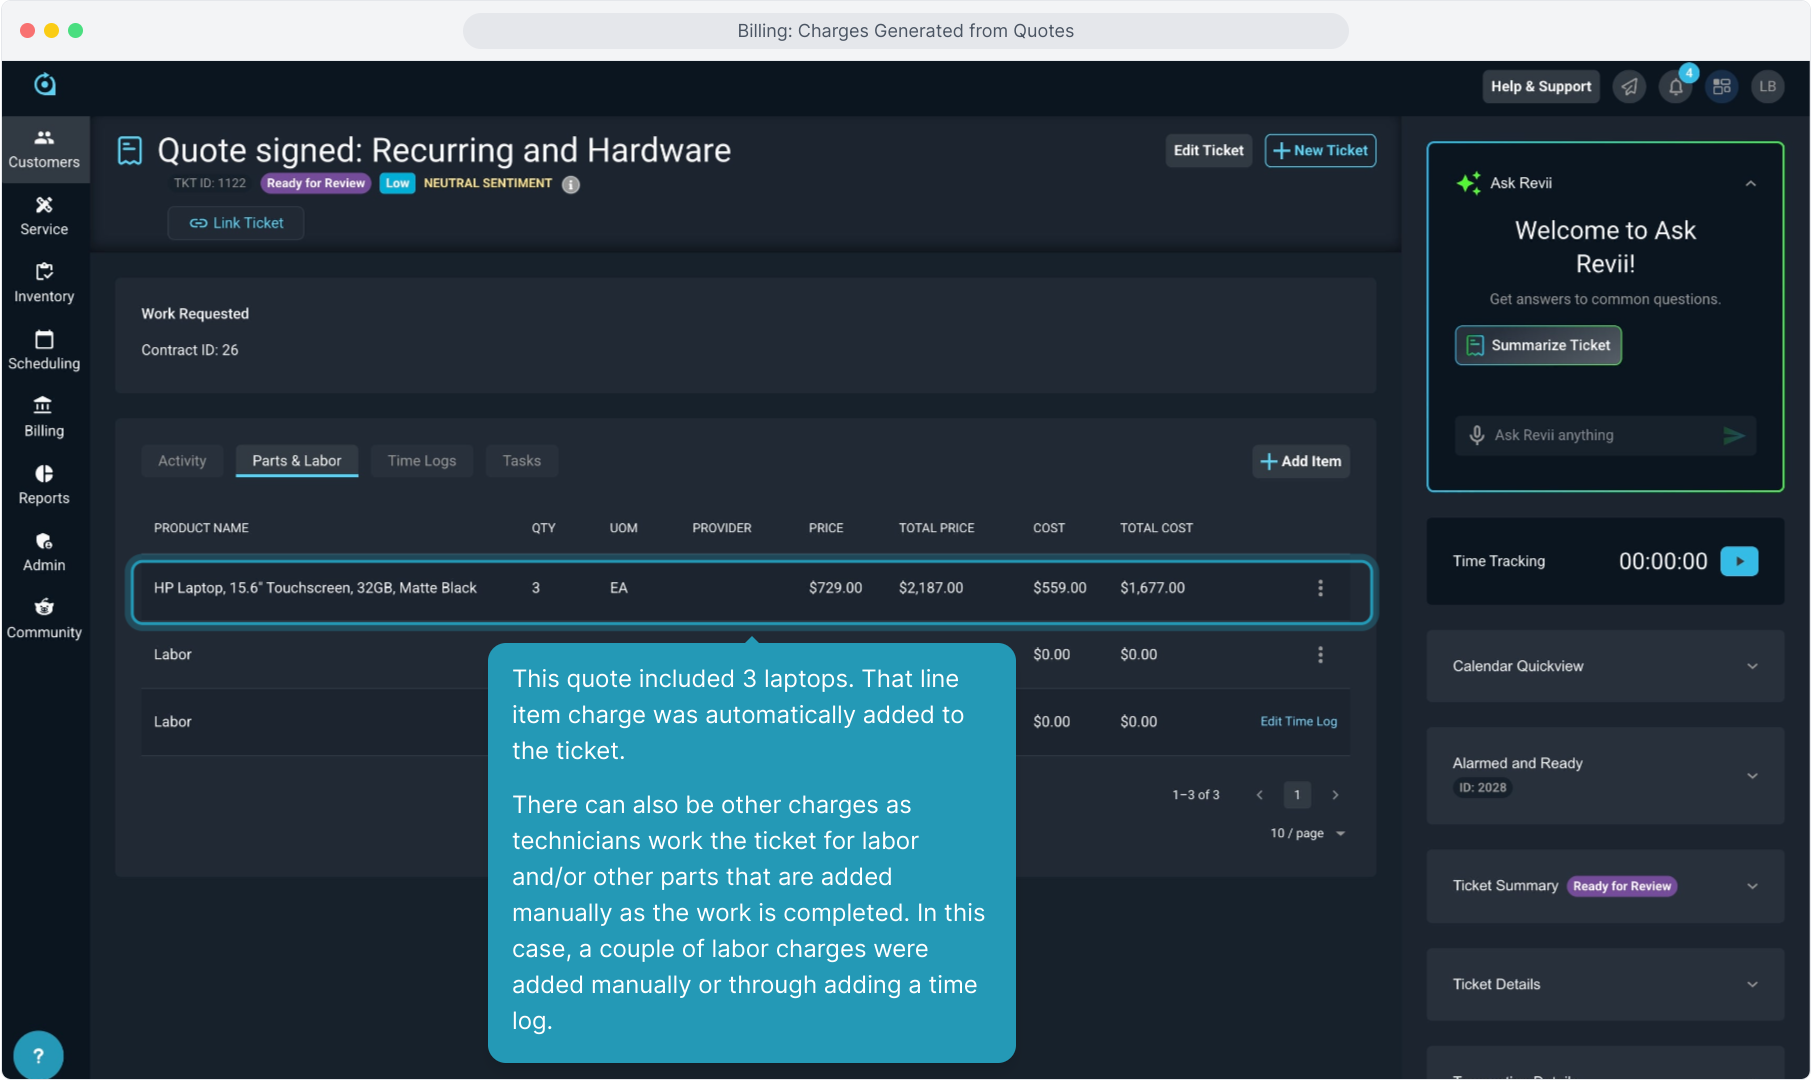Click the question mark help bubble
The image size is (1812, 1080).
[x=38, y=1055]
